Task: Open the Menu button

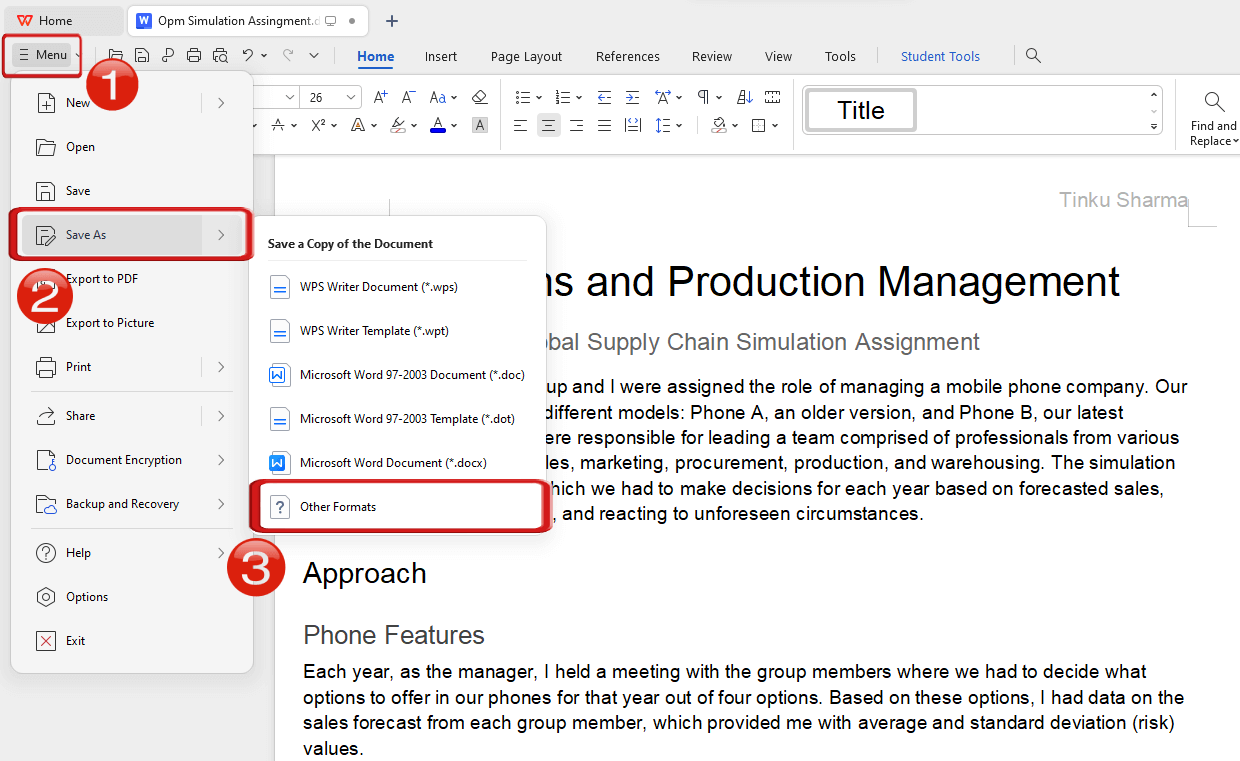Action: click(x=43, y=55)
